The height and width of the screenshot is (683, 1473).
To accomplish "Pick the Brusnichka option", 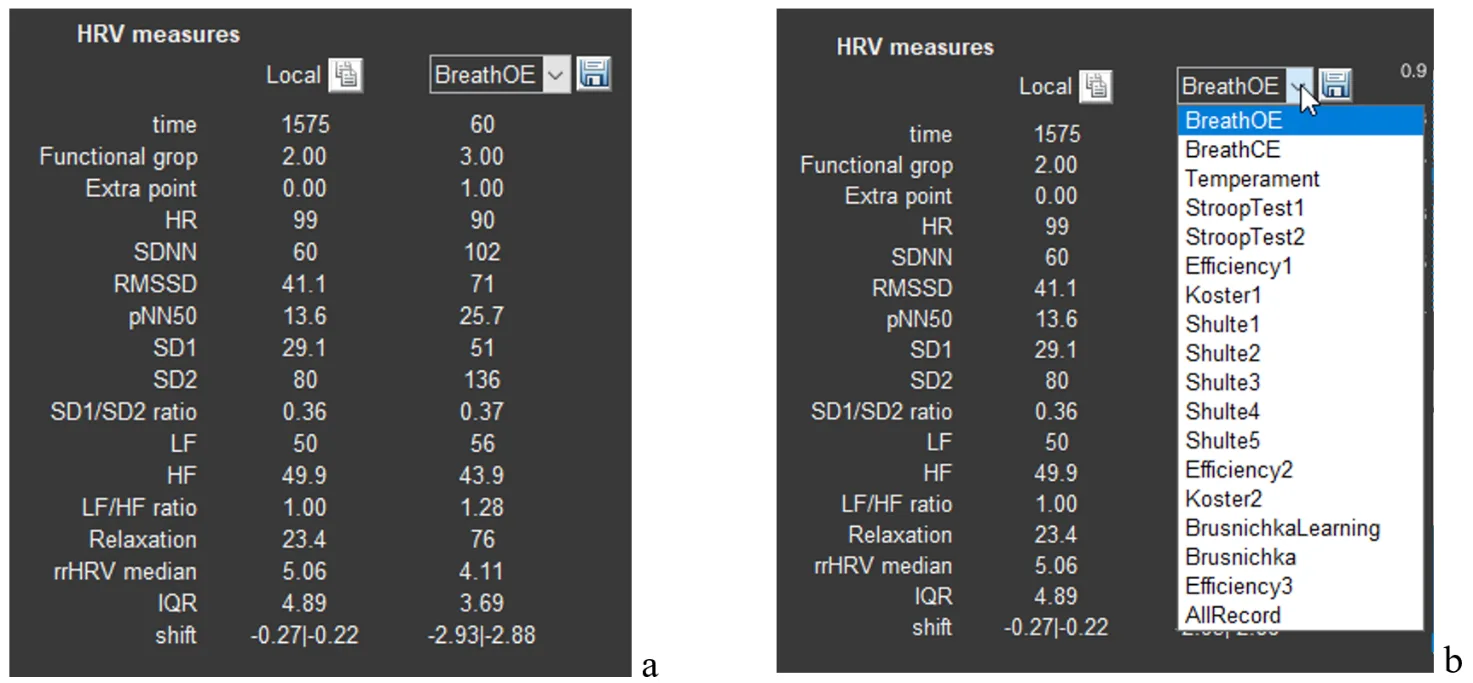I will (x=1240, y=557).
